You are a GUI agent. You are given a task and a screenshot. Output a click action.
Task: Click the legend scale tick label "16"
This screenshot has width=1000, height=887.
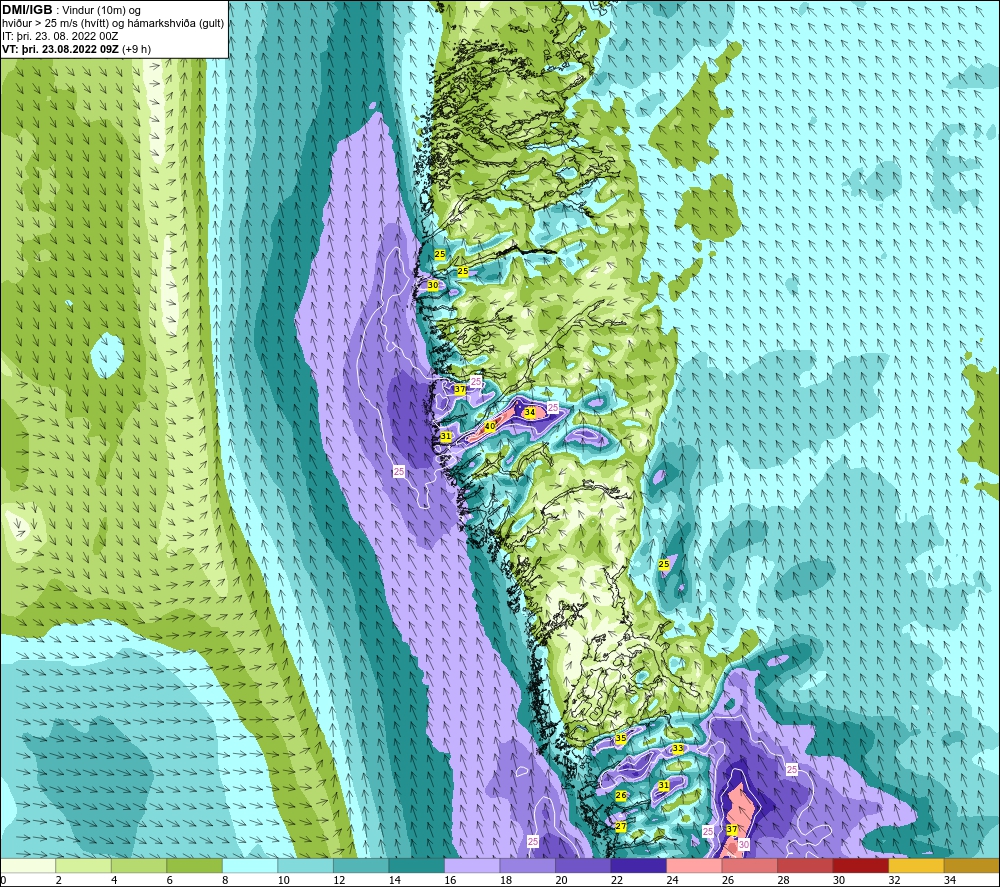pyautogui.click(x=450, y=880)
